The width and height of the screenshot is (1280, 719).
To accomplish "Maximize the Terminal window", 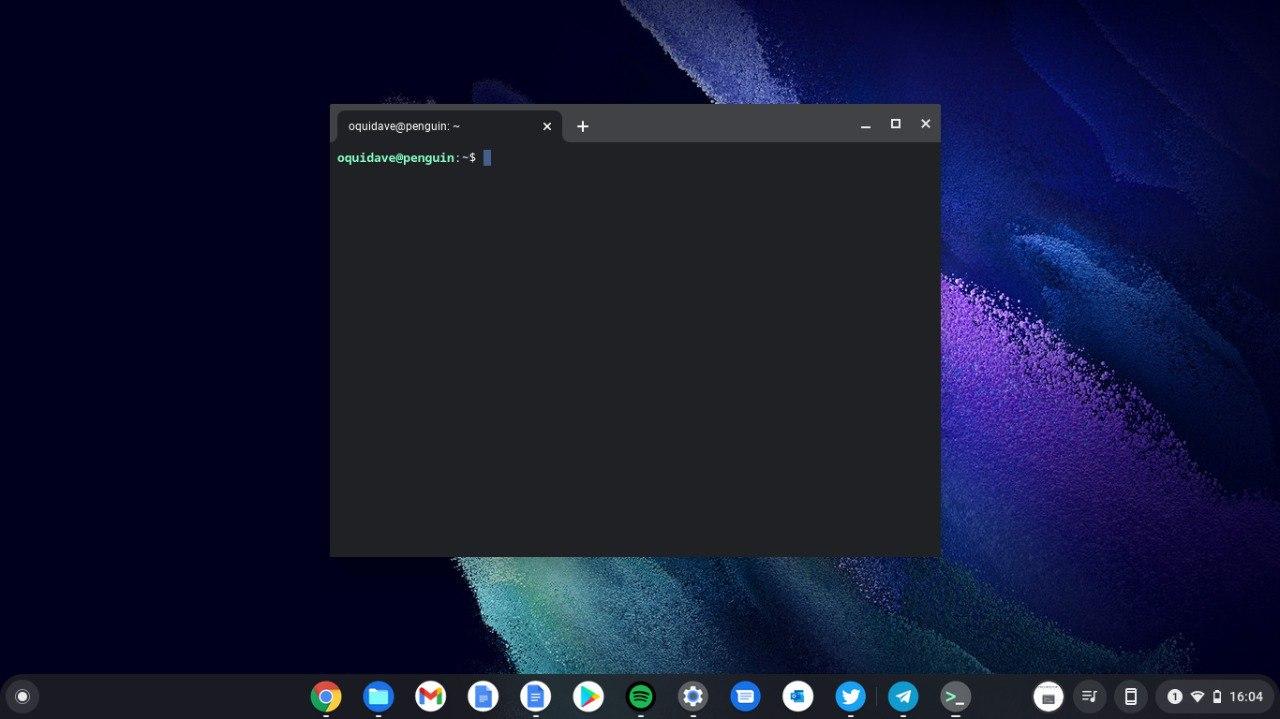I will 896,124.
